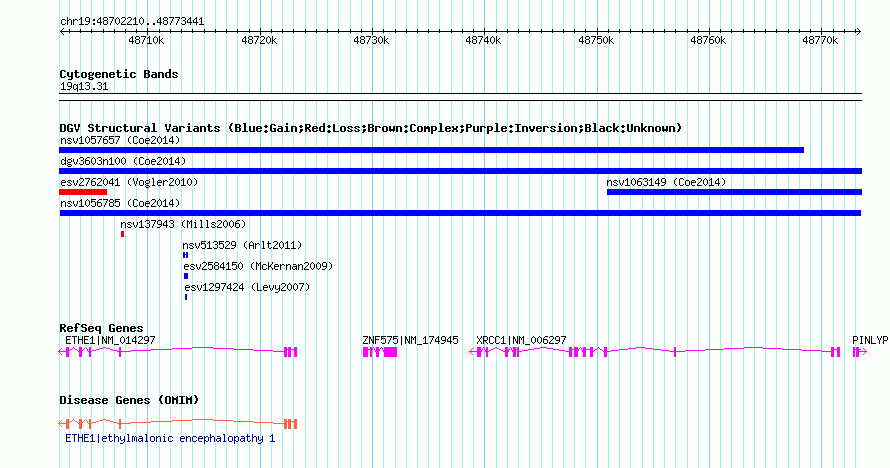Viewport: 890px width, 468px height.
Task: Click the DGV Structural Variants track title
Action: coord(371,128)
